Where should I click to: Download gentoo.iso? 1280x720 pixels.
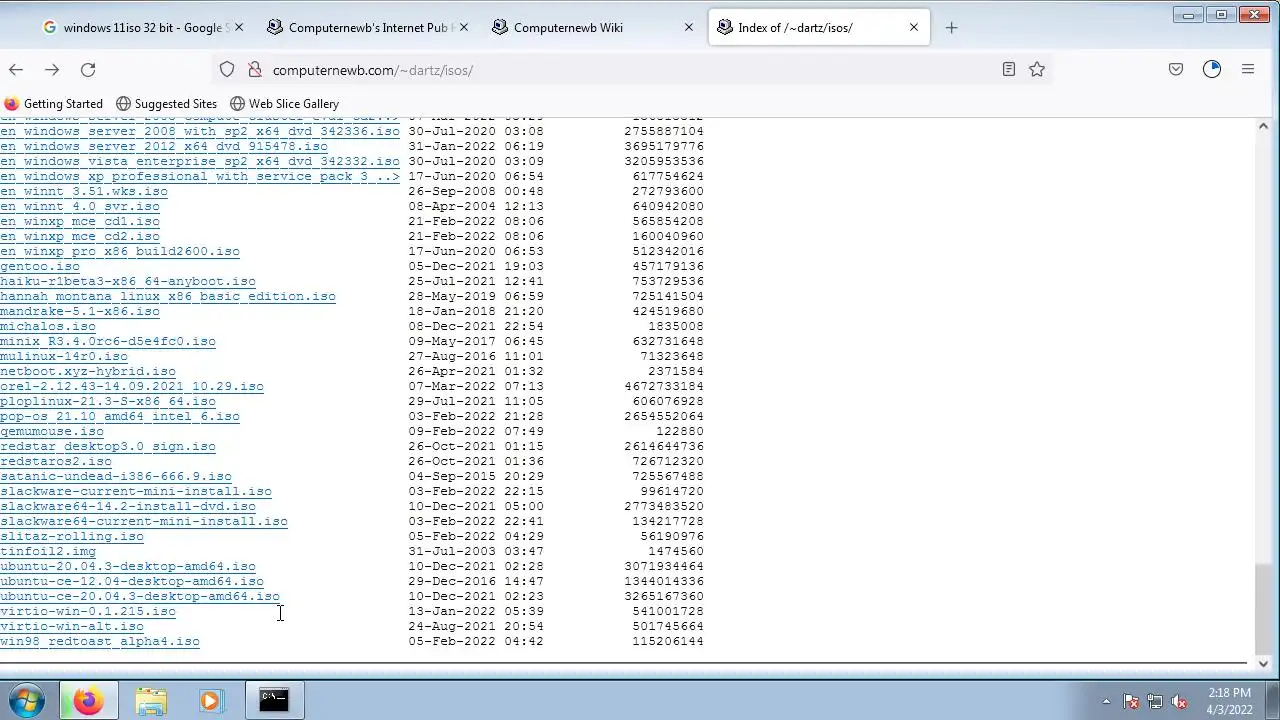[x=40, y=266]
